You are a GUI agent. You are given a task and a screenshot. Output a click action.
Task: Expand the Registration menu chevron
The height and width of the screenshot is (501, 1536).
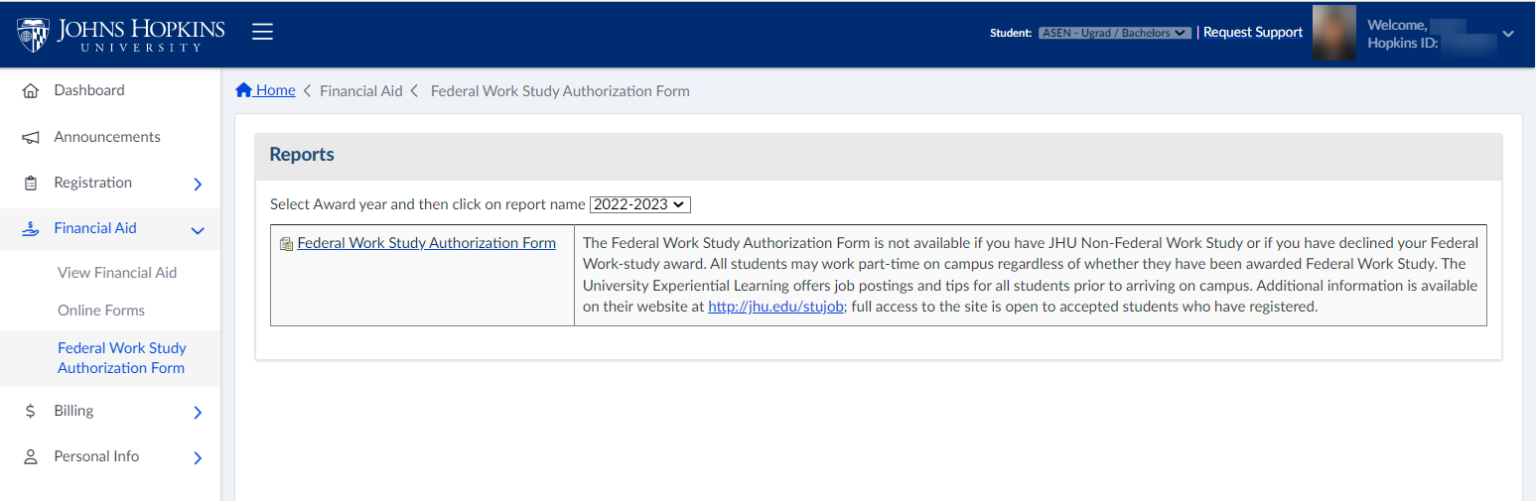coord(197,184)
